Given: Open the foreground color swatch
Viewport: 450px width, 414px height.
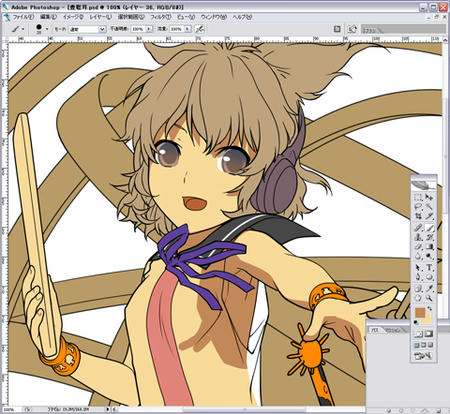Looking at the screenshot, I should pyautogui.click(x=420, y=313).
